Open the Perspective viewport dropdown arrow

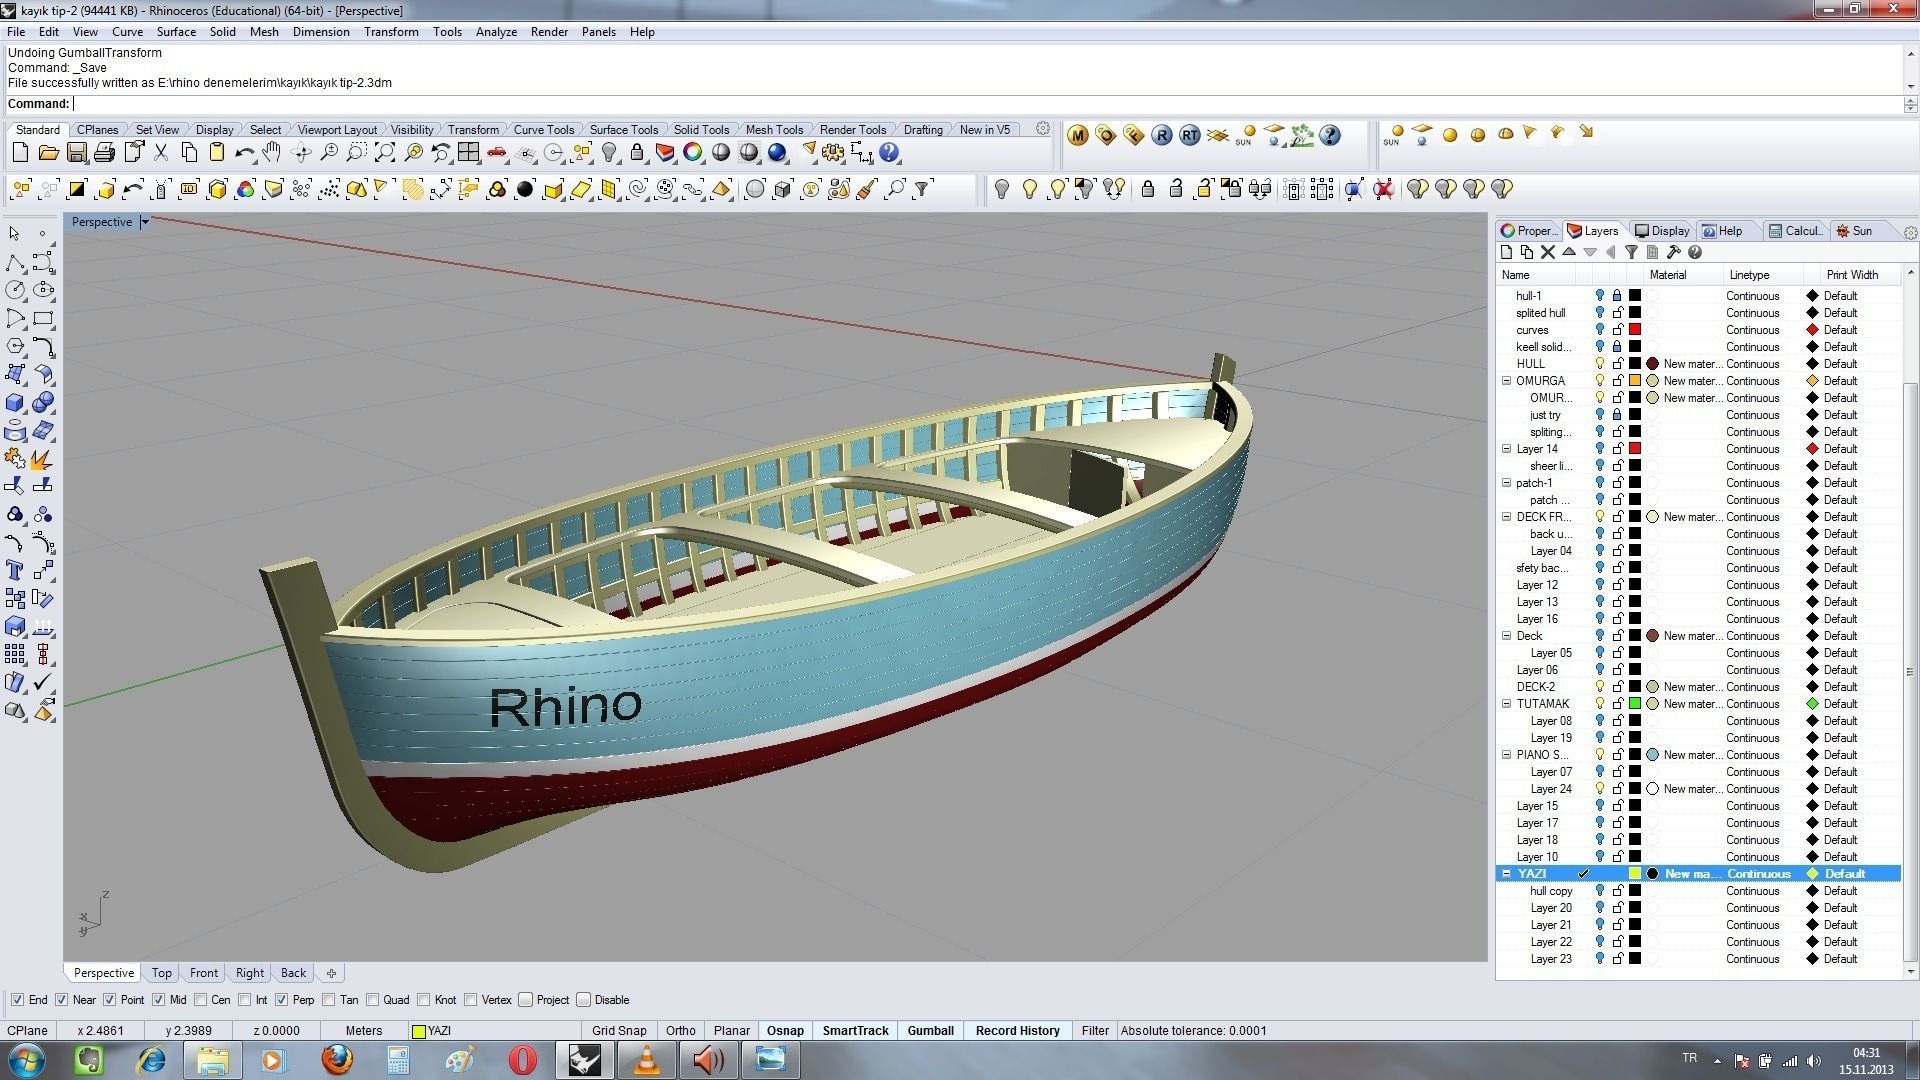coord(144,222)
